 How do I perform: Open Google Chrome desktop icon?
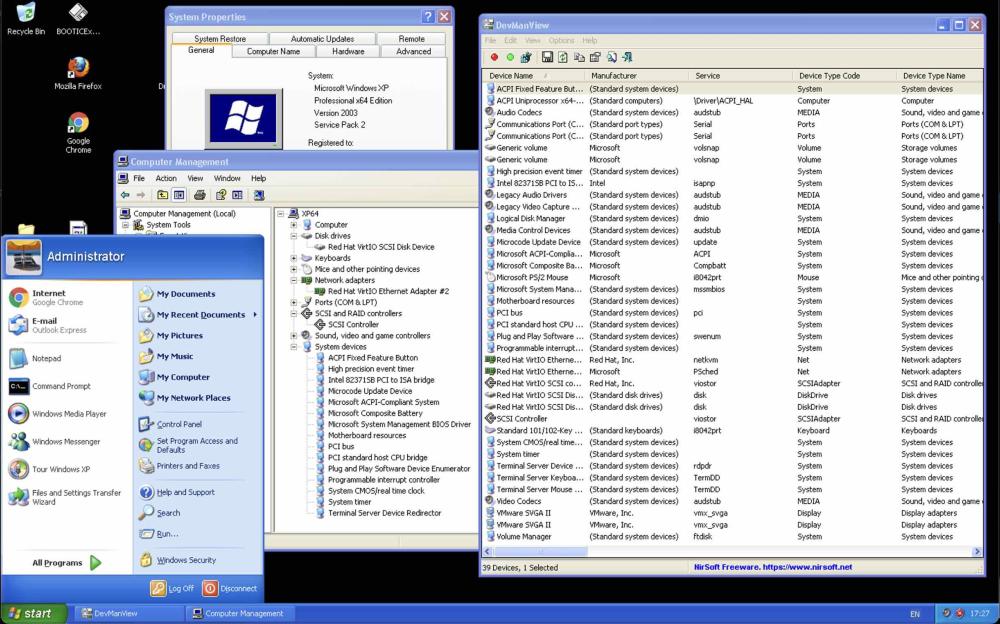click(78, 133)
